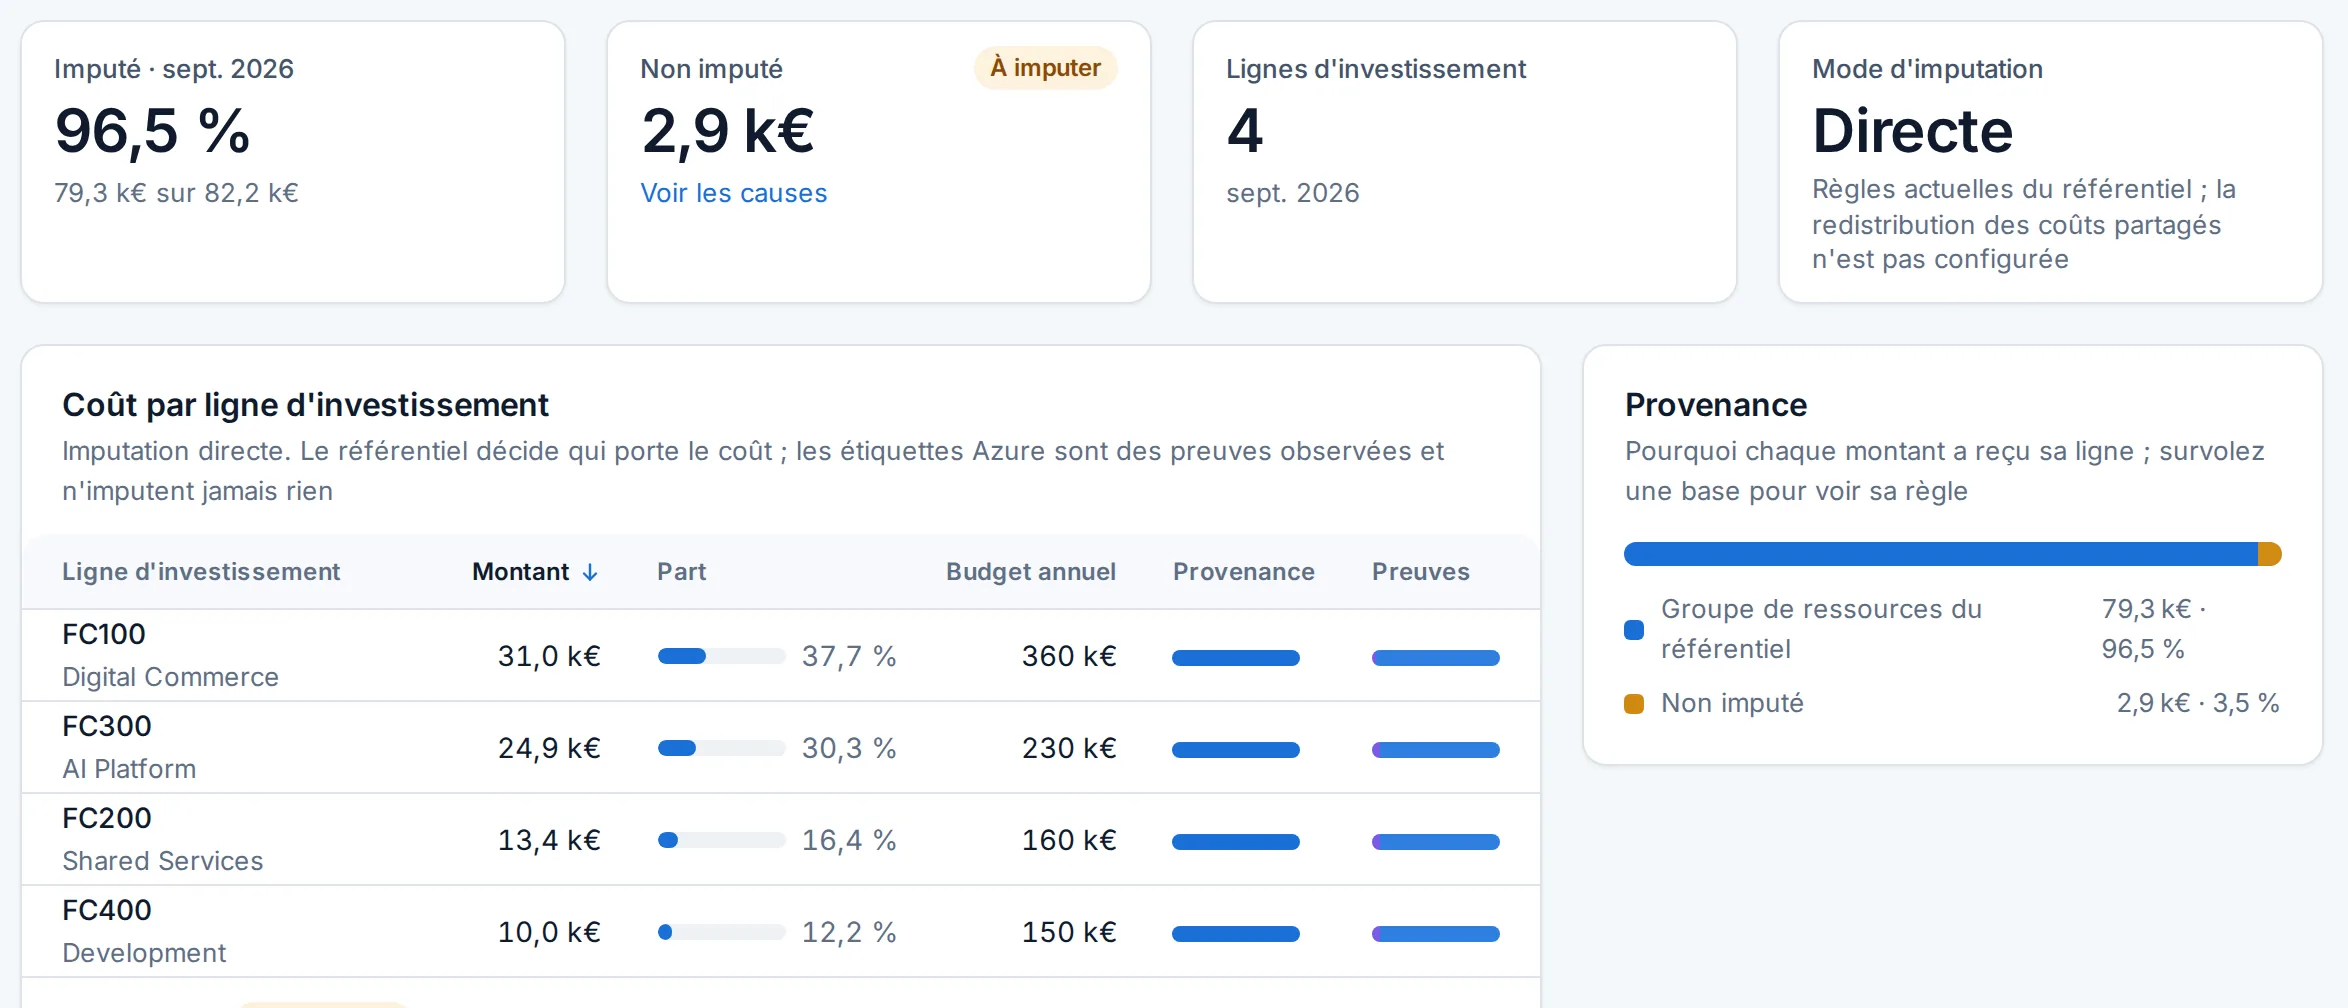2348x1008 pixels.
Task: Select the 'Digital Commerce' line name
Action: (x=170, y=677)
